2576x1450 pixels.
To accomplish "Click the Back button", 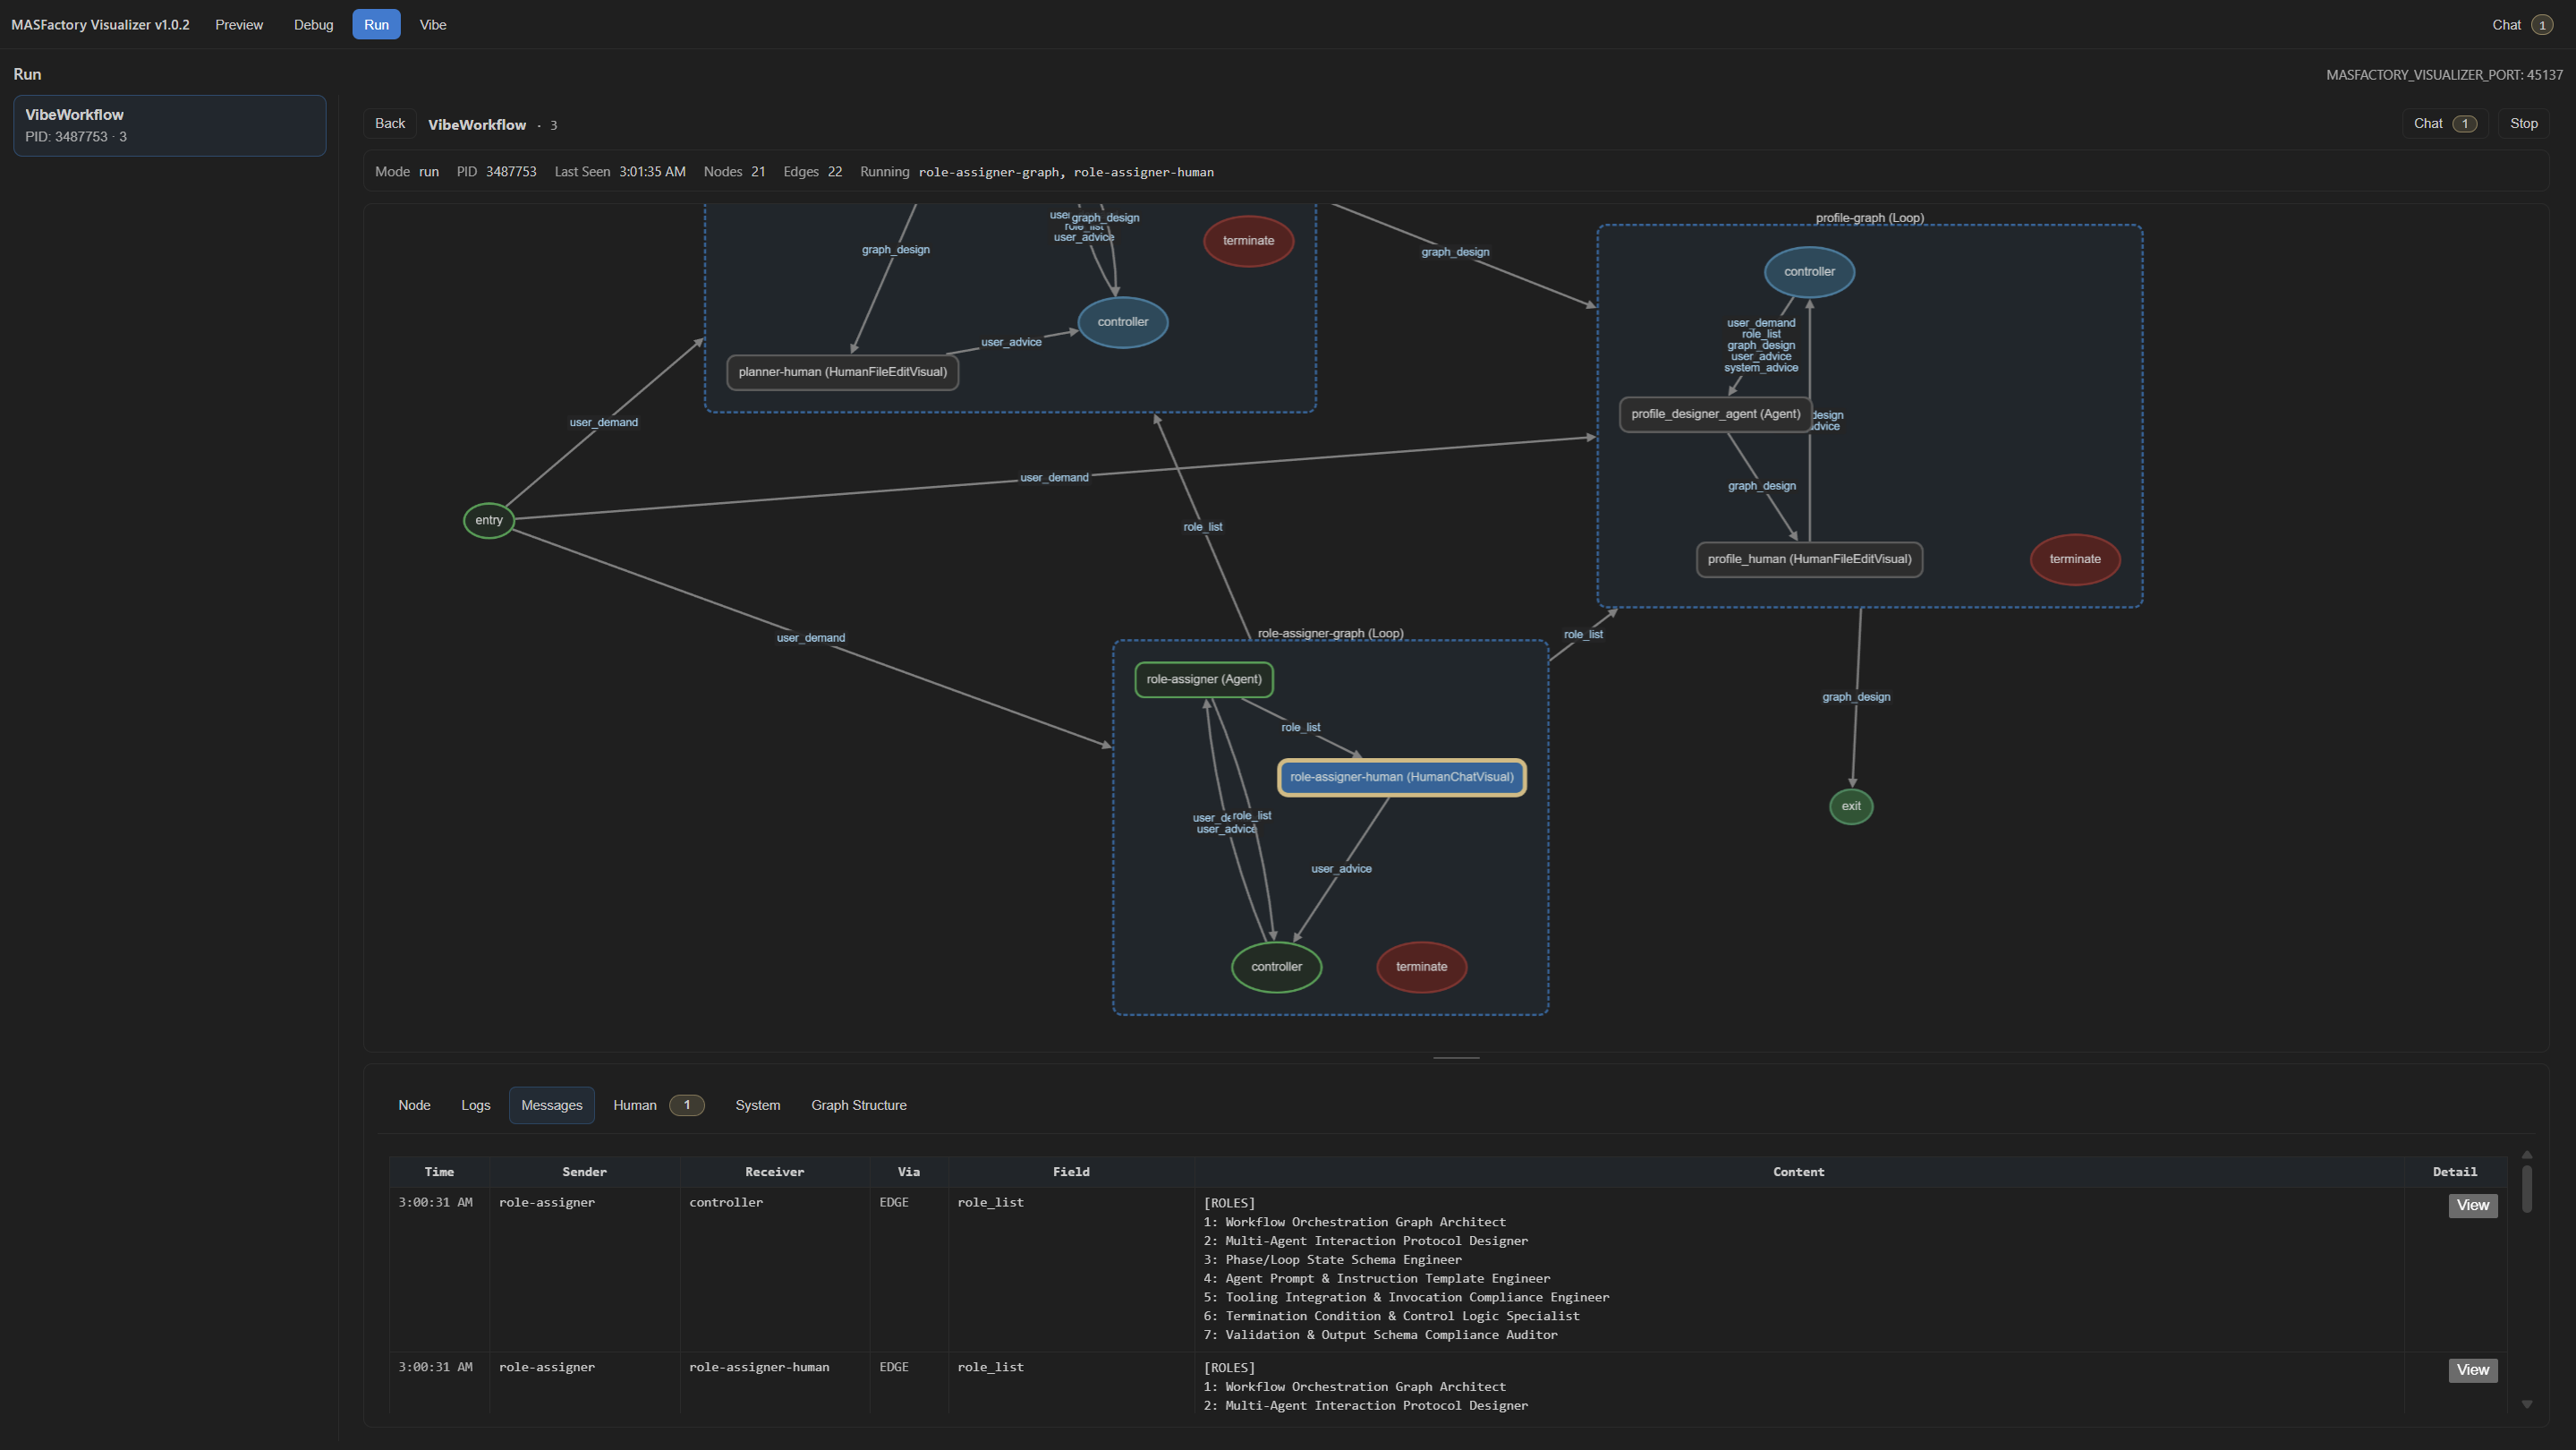I will pos(389,123).
